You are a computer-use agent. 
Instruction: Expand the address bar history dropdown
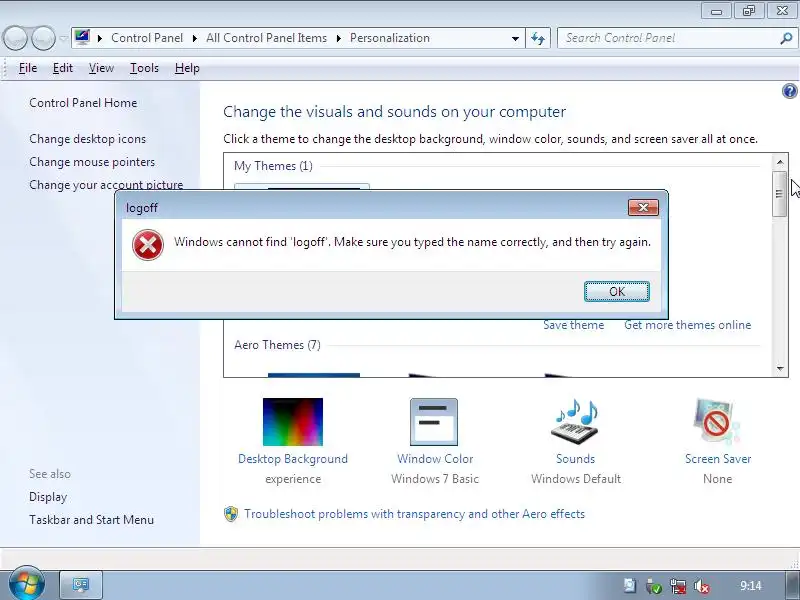(515, 38)
